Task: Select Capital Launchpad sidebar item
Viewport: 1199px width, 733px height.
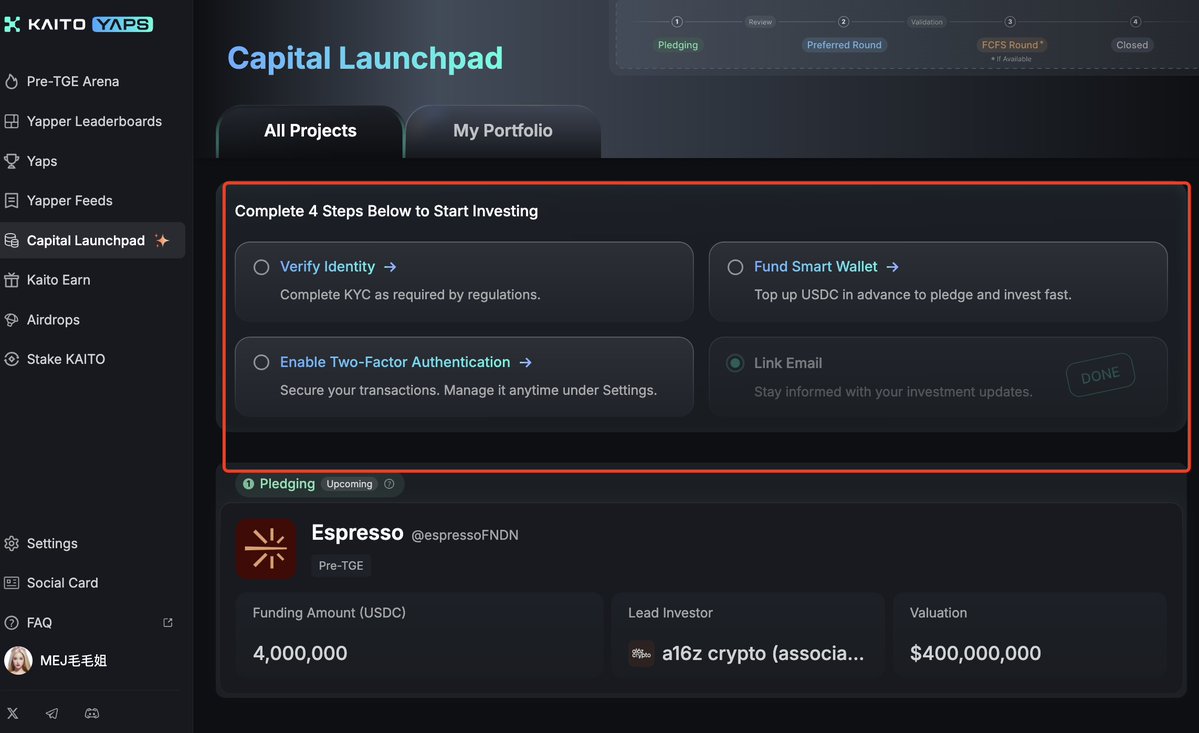Action: coord(93,240)
